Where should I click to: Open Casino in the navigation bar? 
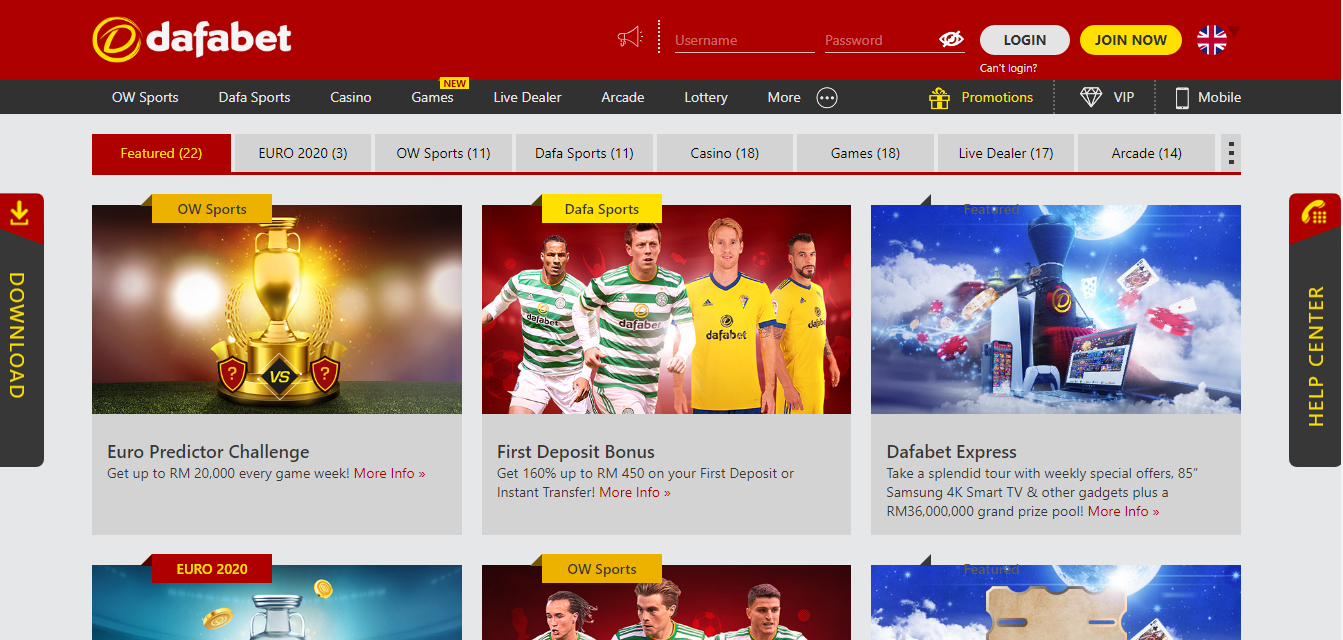coord(350,97)
